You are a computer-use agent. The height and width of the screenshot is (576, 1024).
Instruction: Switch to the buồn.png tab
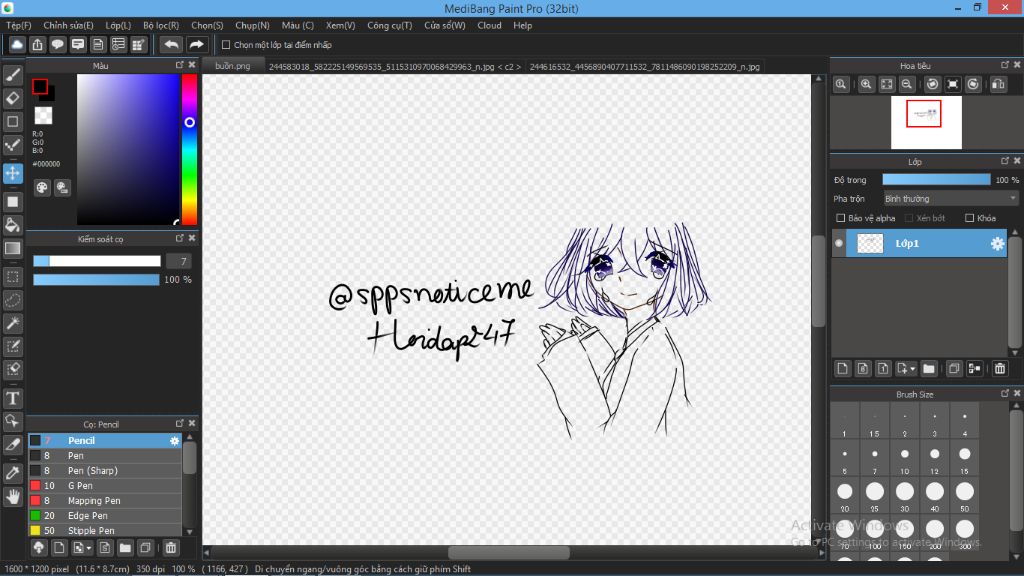click(232, 66)
